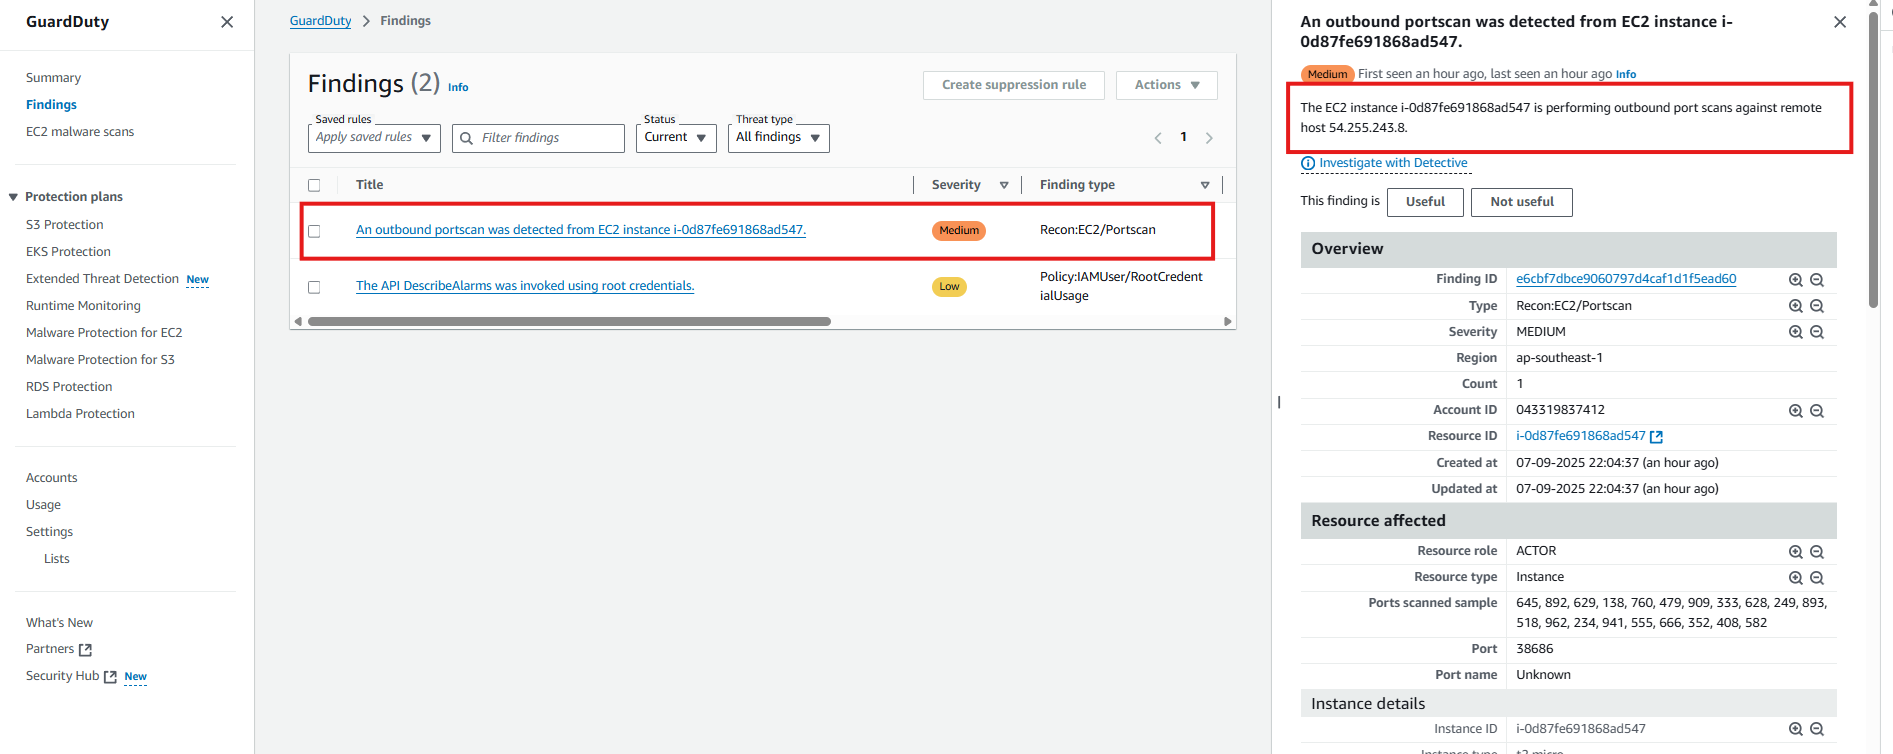Collapse the Protection plans section
Image resolution: width=1893 pixels, height=754 pixels.
coord(13,197)
